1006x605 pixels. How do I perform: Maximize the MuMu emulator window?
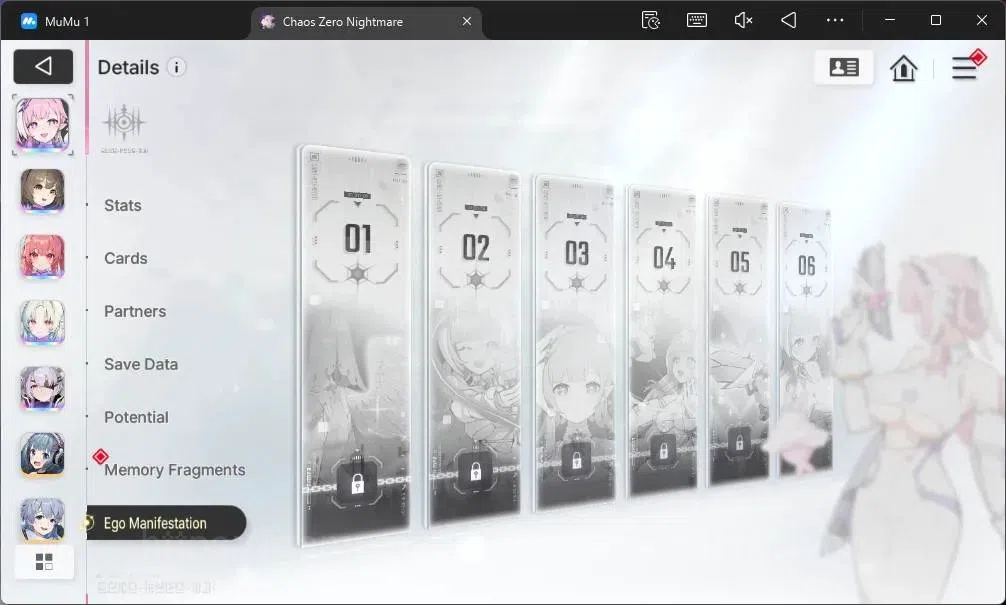click(936, 21)
